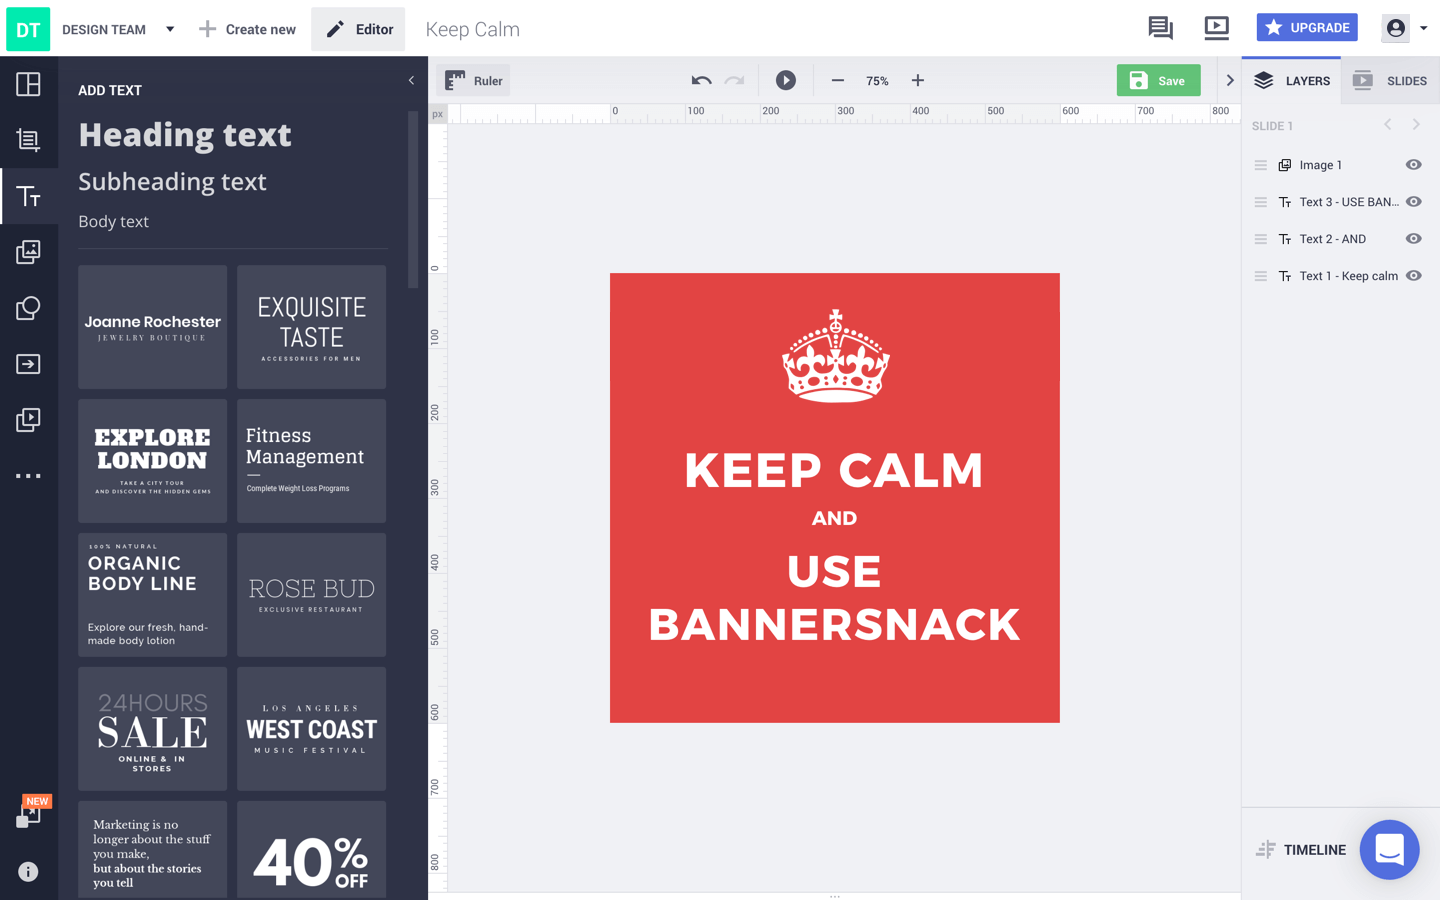Go to next slide arrow

(x=1416, y=125)
